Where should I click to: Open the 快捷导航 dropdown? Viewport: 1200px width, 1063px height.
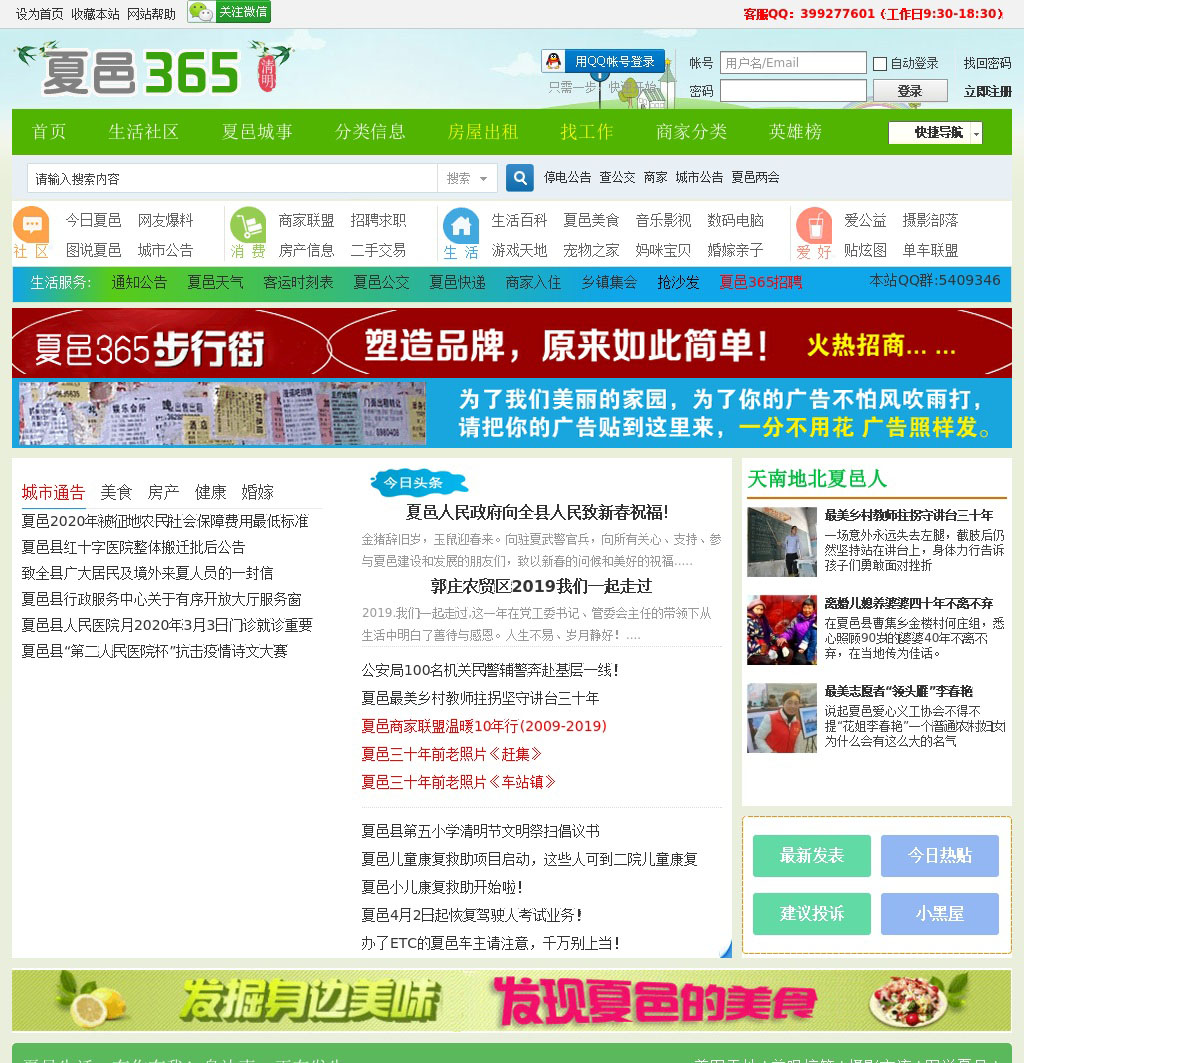click(935, 133)
